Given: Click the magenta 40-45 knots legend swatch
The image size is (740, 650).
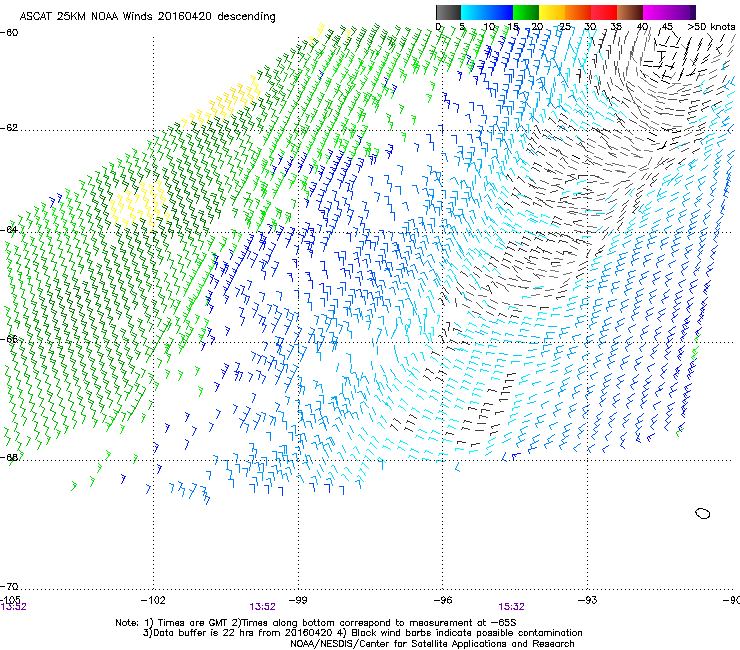Looking at the screenshot, I should [656, 12].
